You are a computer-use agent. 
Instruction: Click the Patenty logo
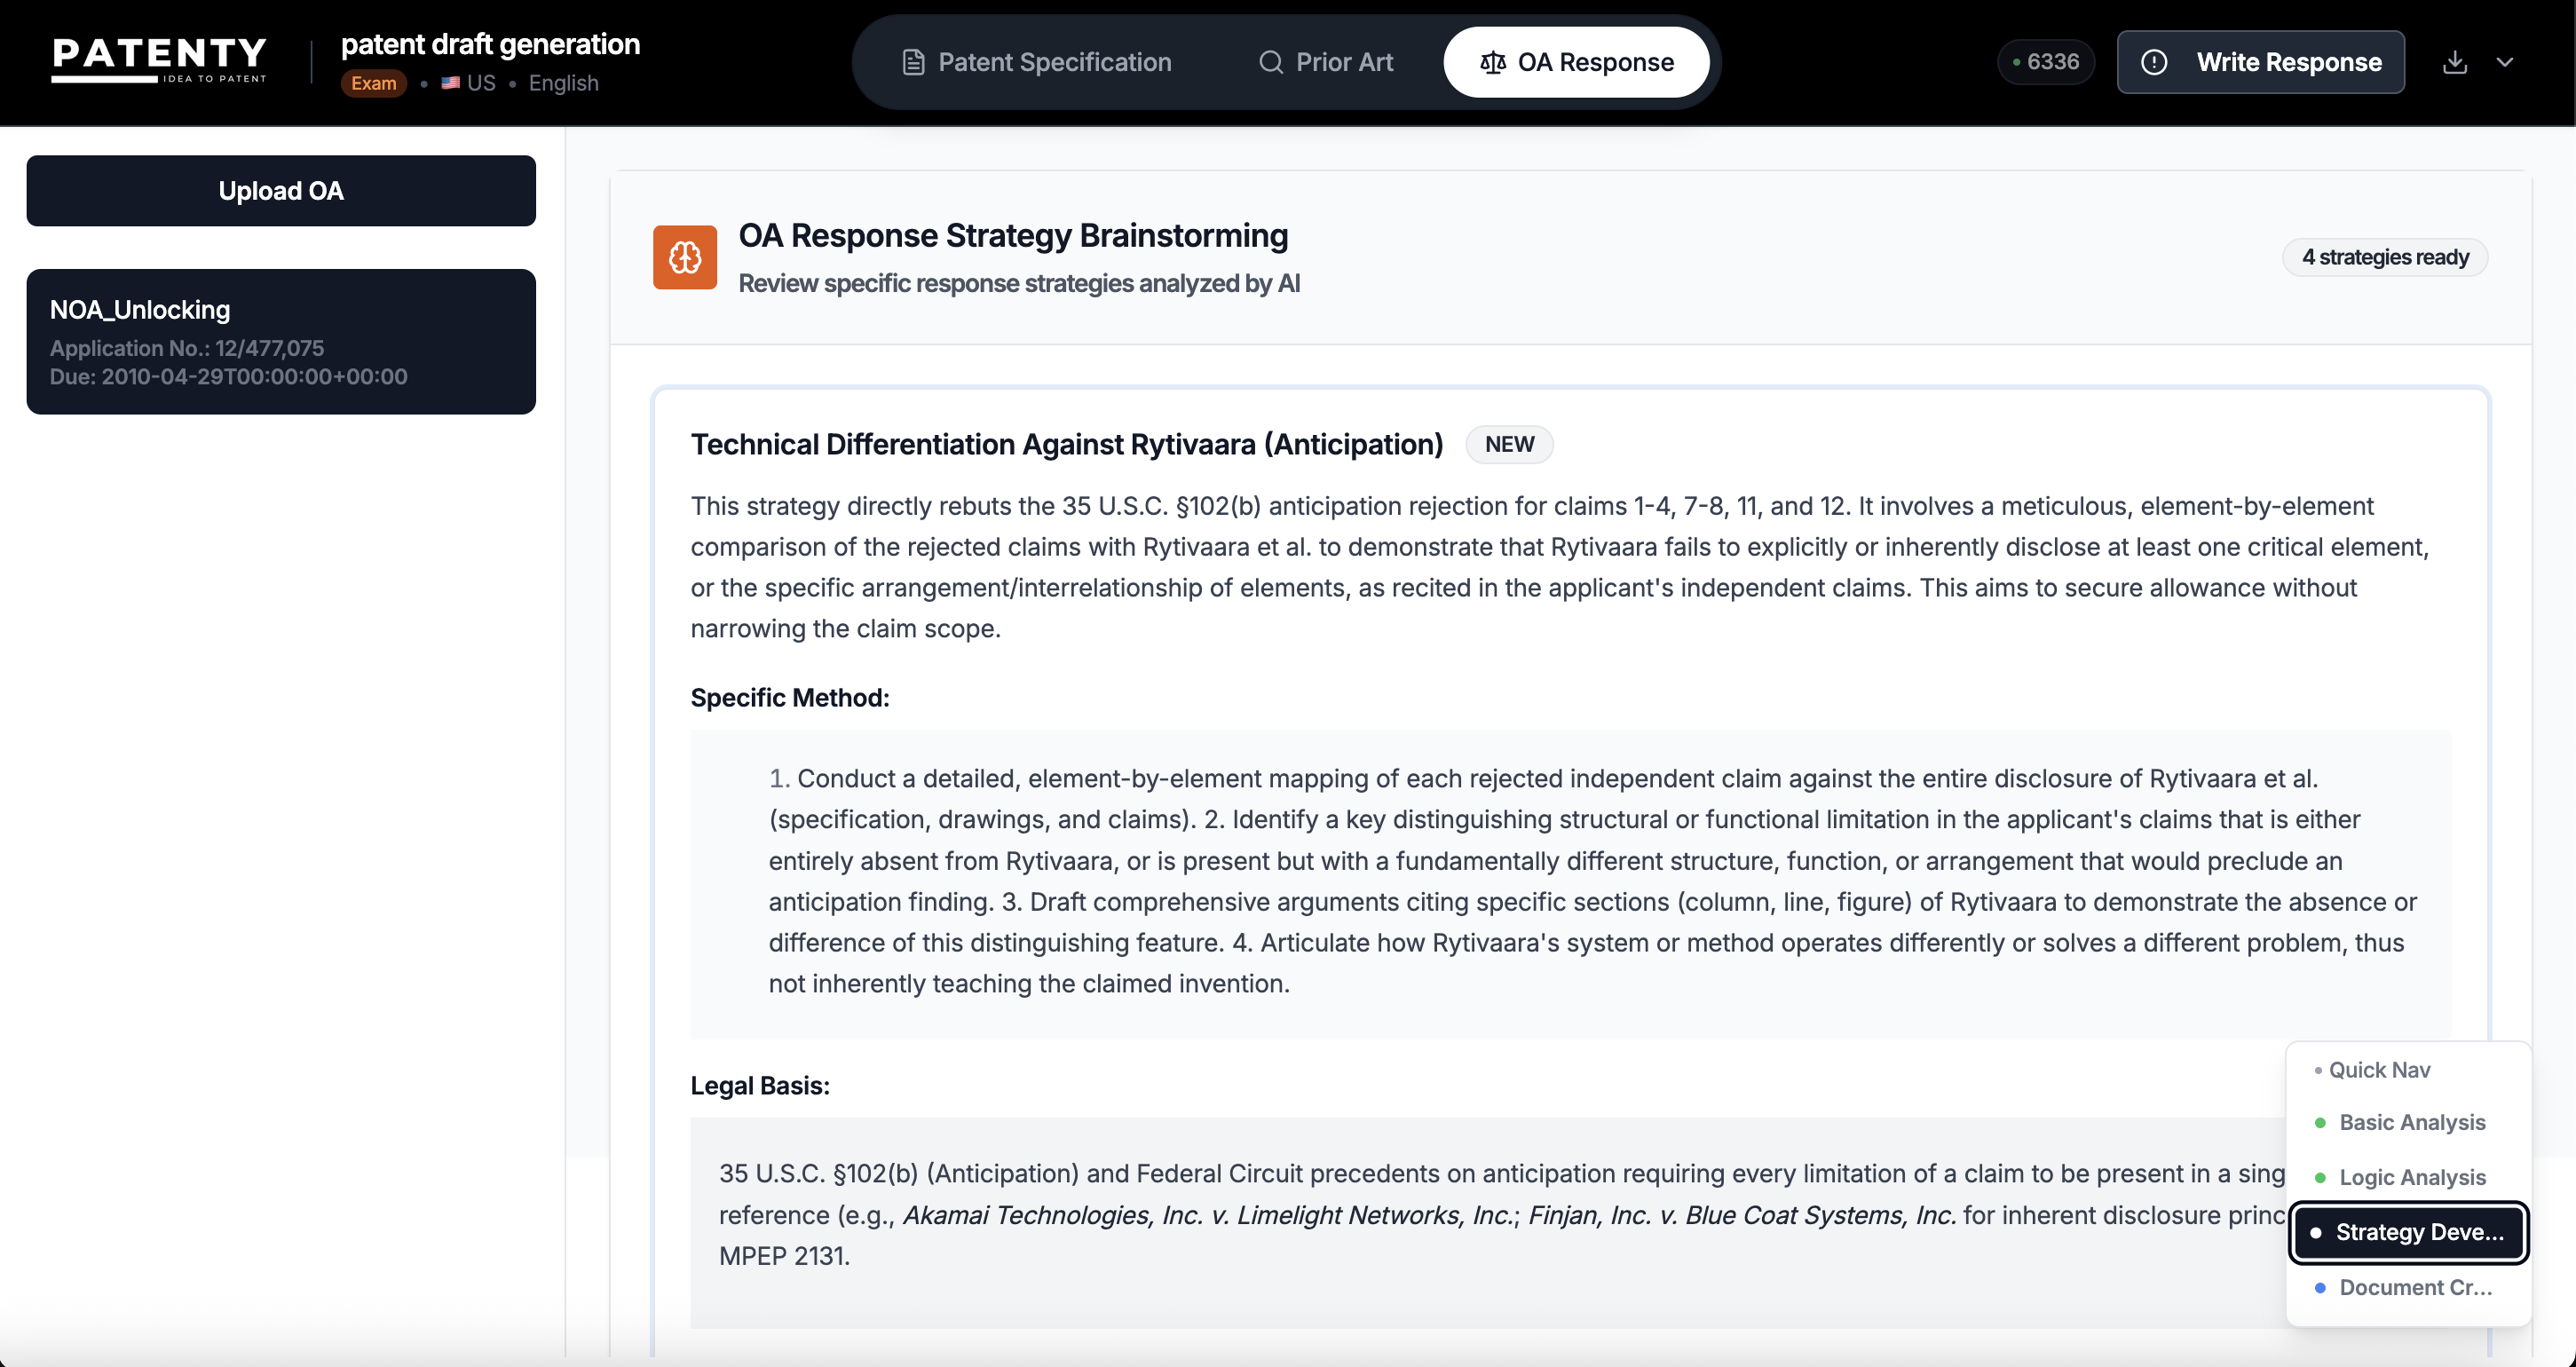159,60
